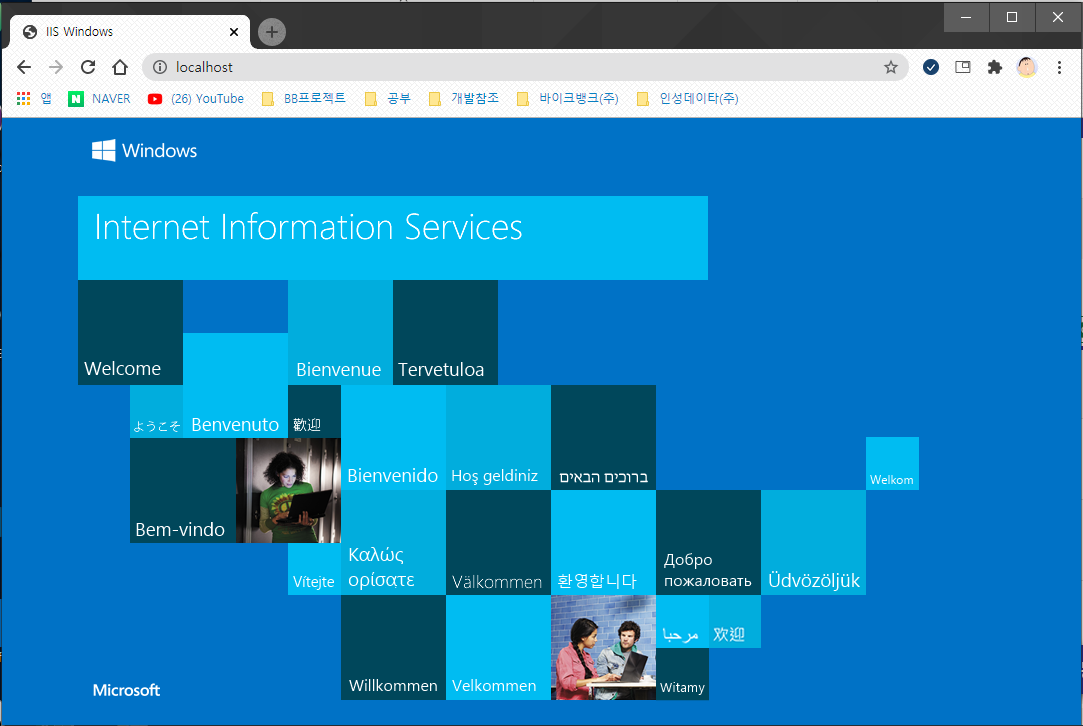The height and width of the screenshot is (726, 1083).
Task: Click the localhost address bar
Action: tap(525, 67)
